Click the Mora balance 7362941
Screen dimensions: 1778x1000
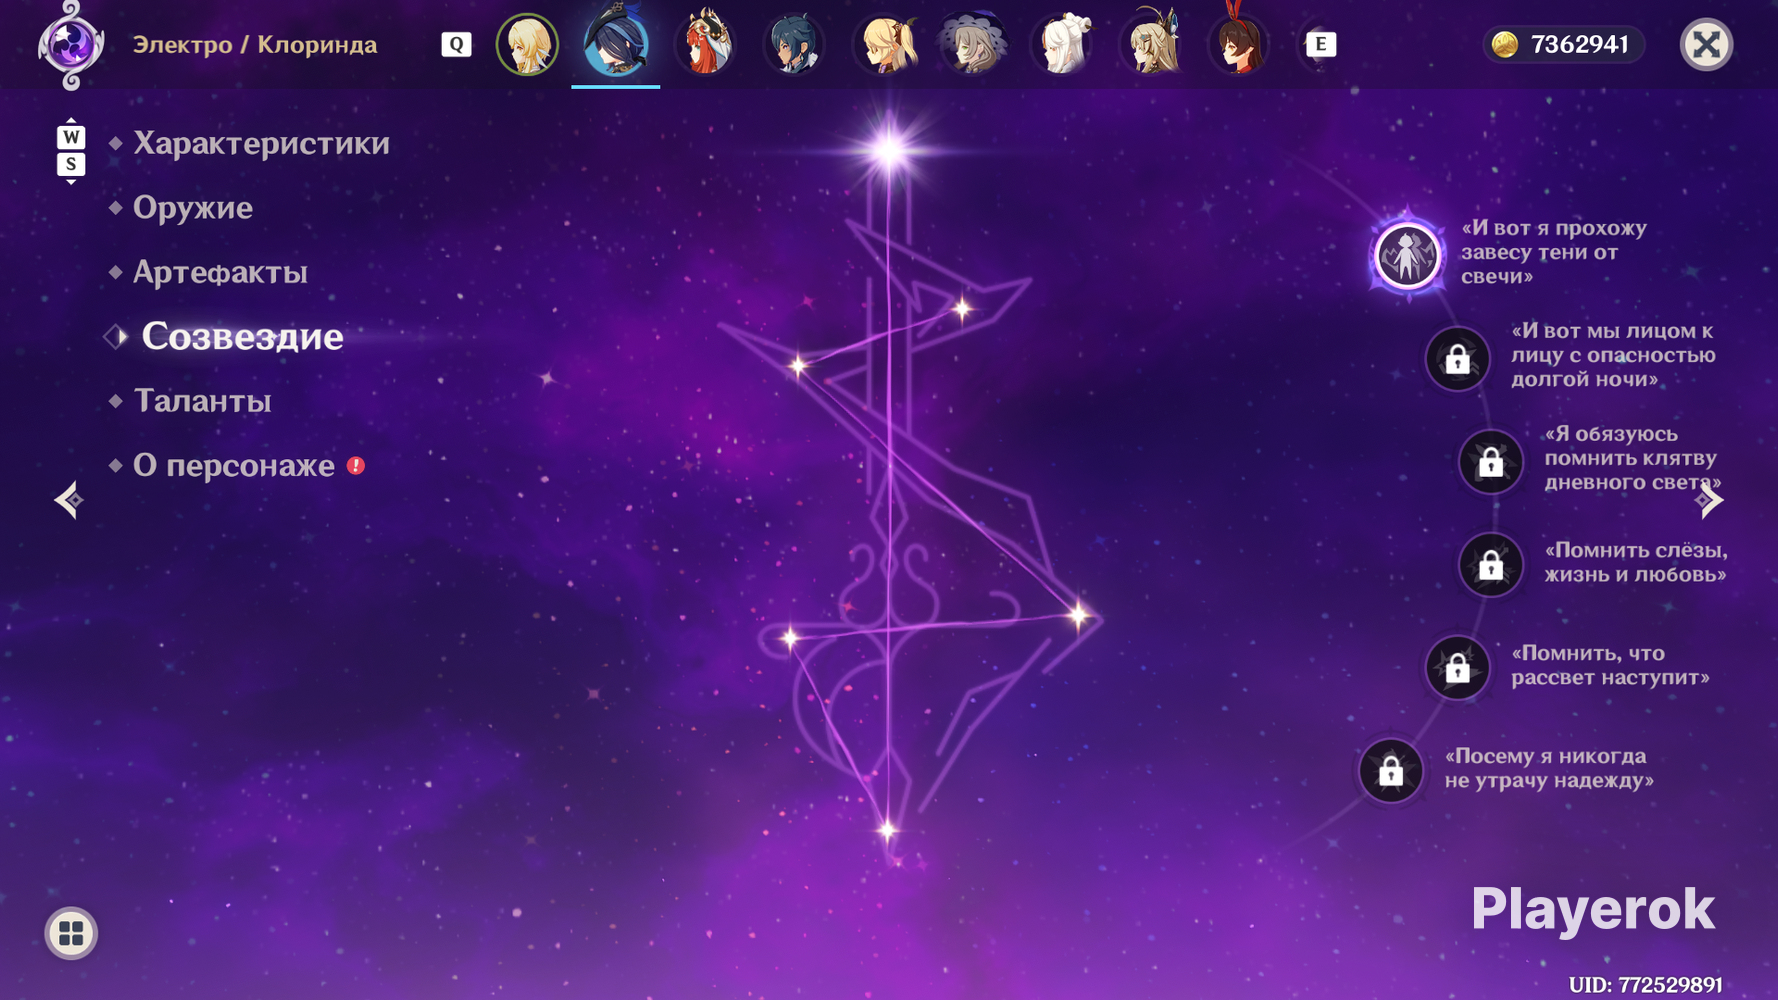click(x=1566, y=45)
